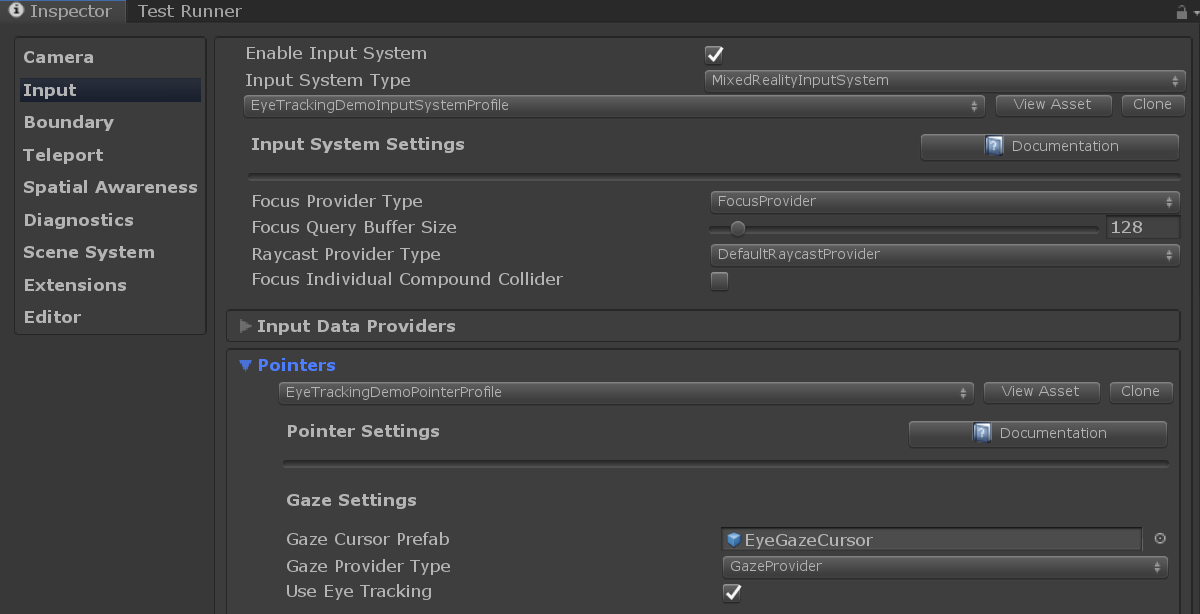Switch to the Test Runner tab
The height and width of the screenshot is (614, 1200).
(190, 12)
